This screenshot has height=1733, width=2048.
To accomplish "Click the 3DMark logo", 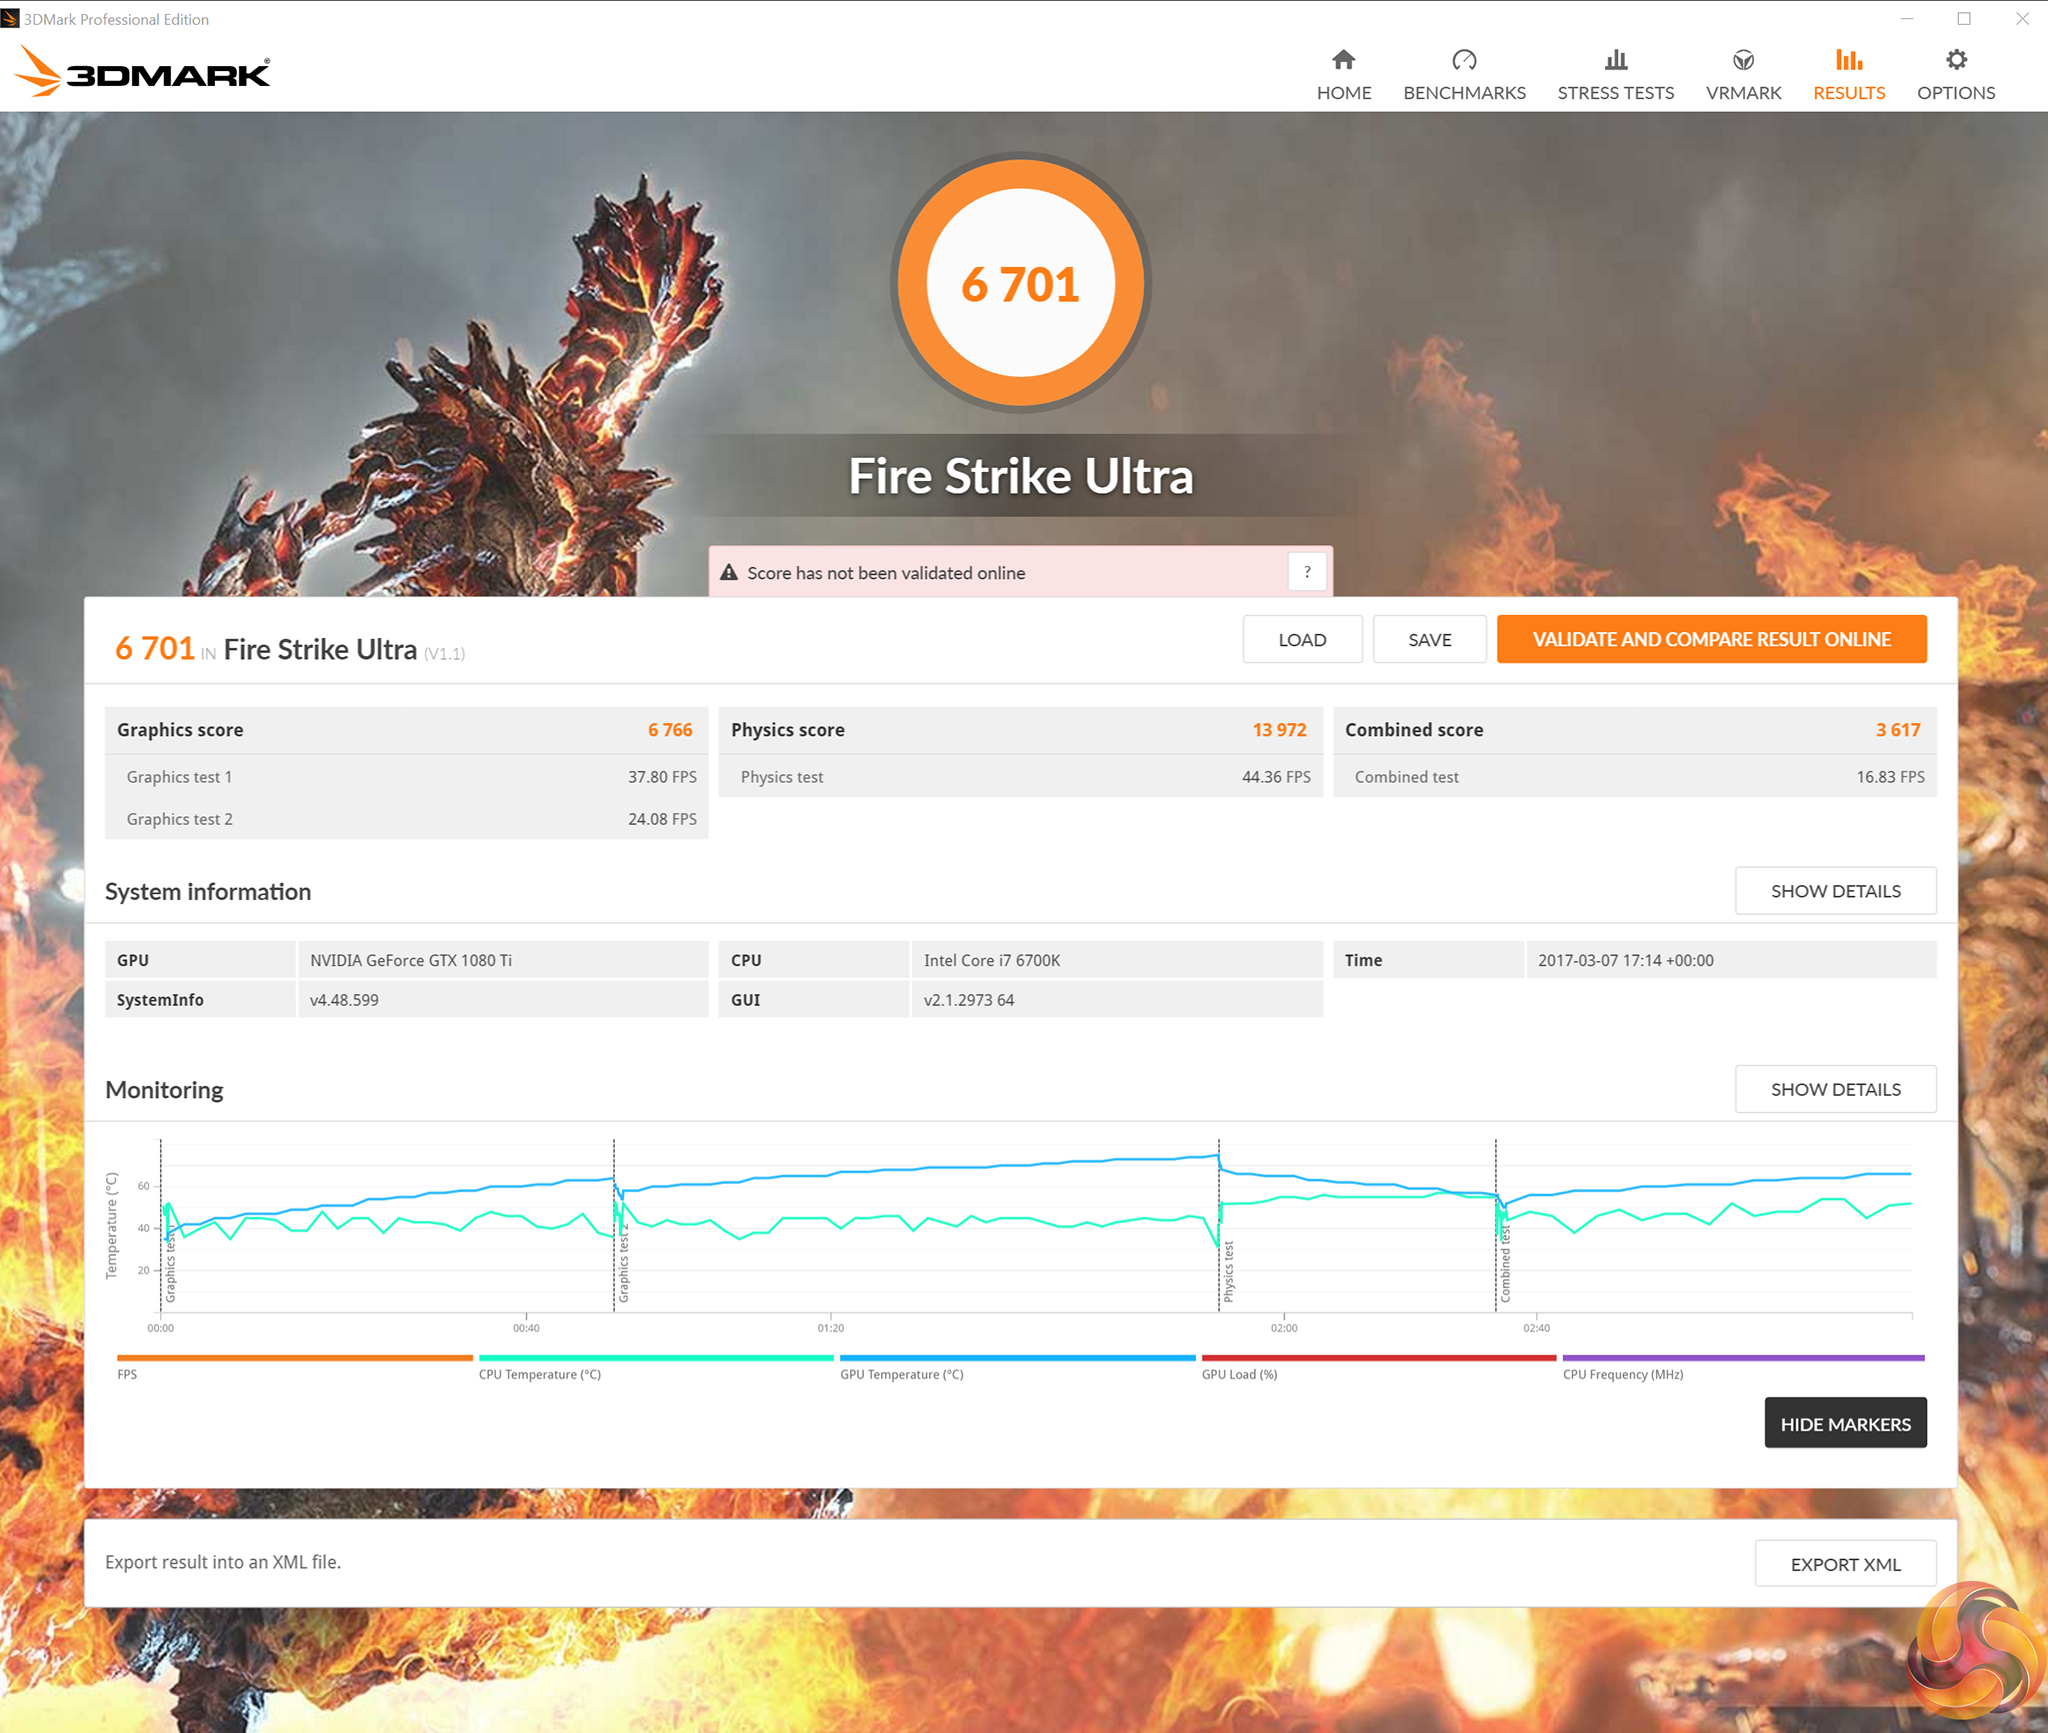I will pyautogui.click(x=144, y=72).
